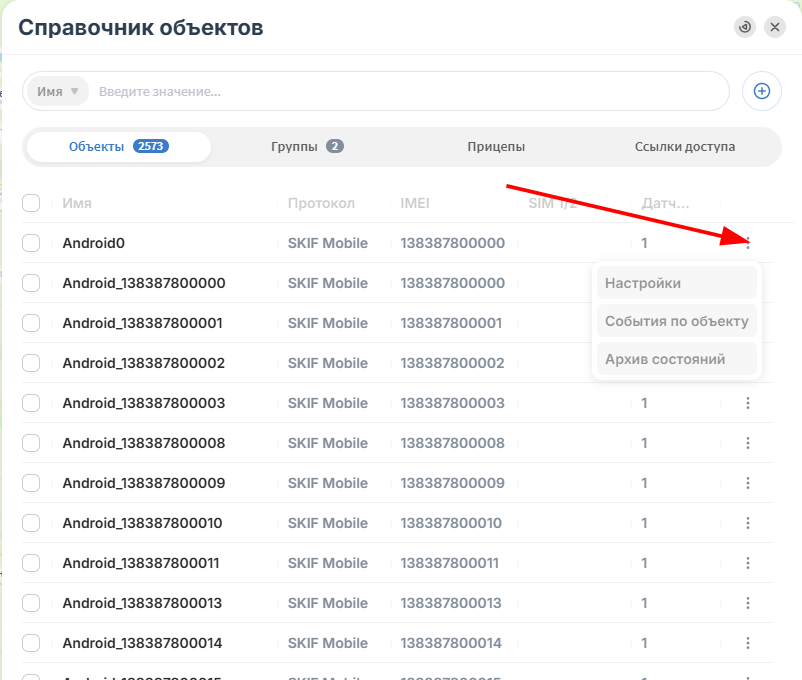Click name Android_138387800011
This screenshot has height=680, width=802.
click(141, 563)
